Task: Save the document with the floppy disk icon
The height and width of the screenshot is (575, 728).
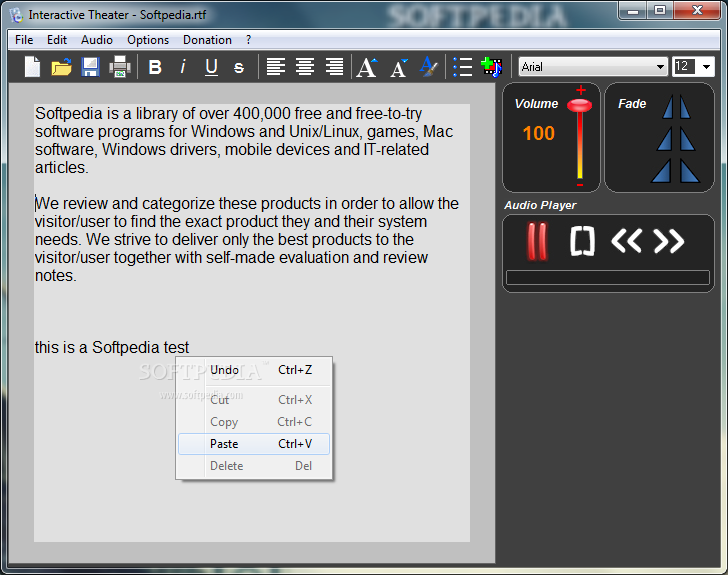Action: [90, 67]
